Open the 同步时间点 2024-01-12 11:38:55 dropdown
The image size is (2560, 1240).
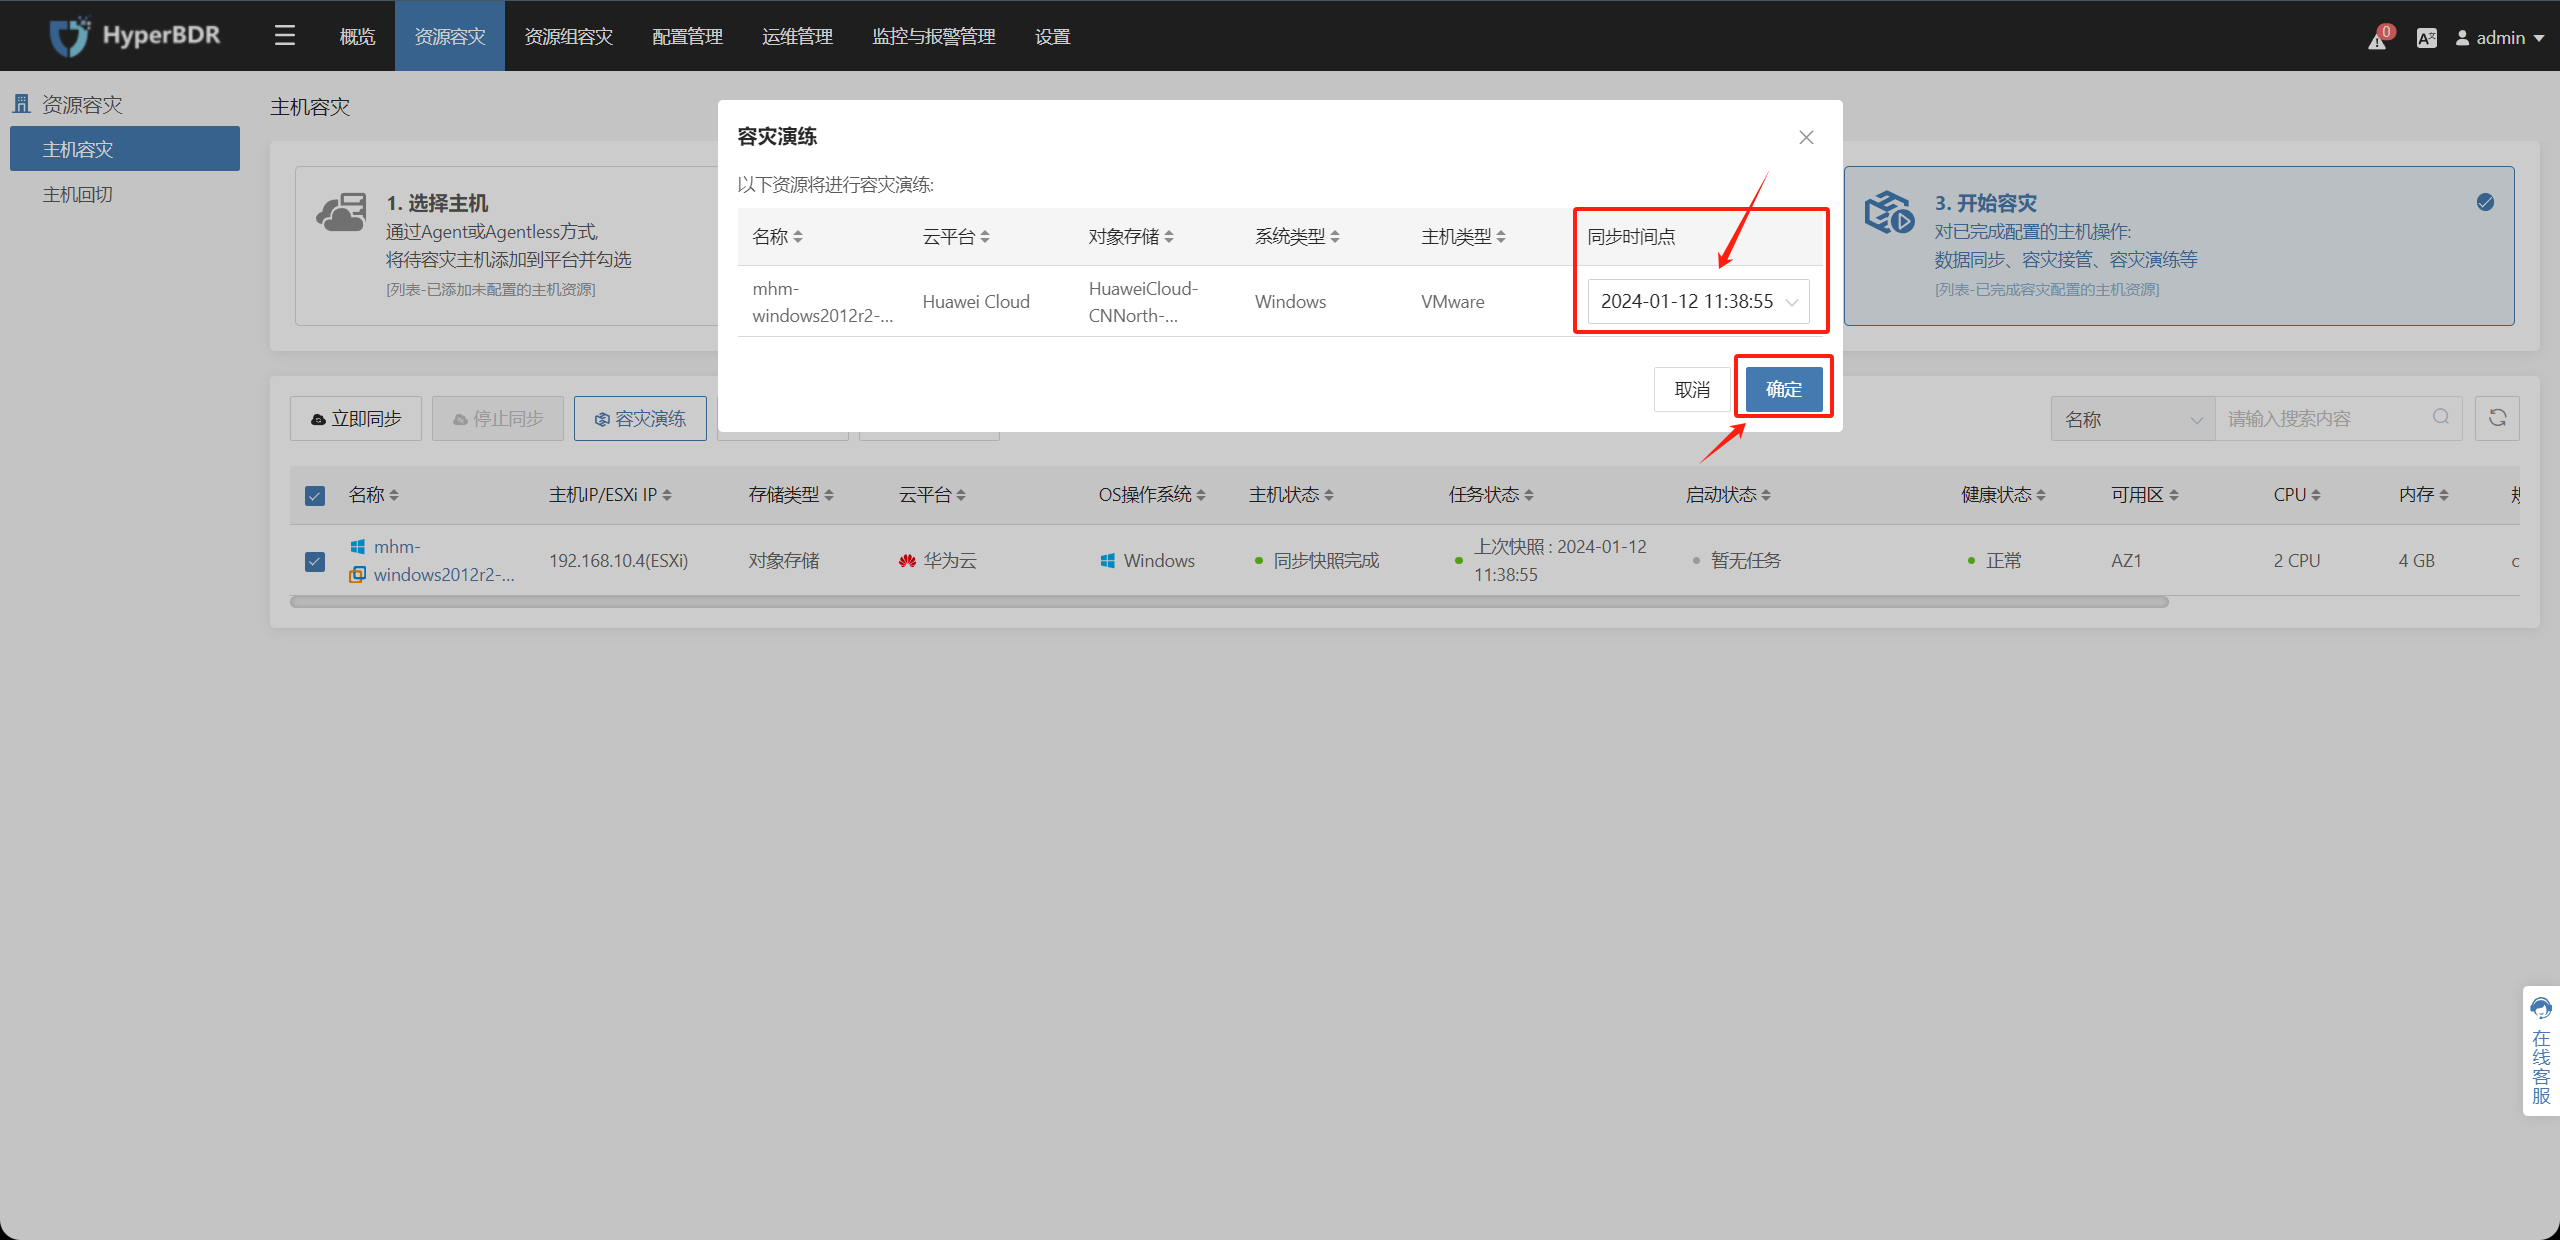1698,301
